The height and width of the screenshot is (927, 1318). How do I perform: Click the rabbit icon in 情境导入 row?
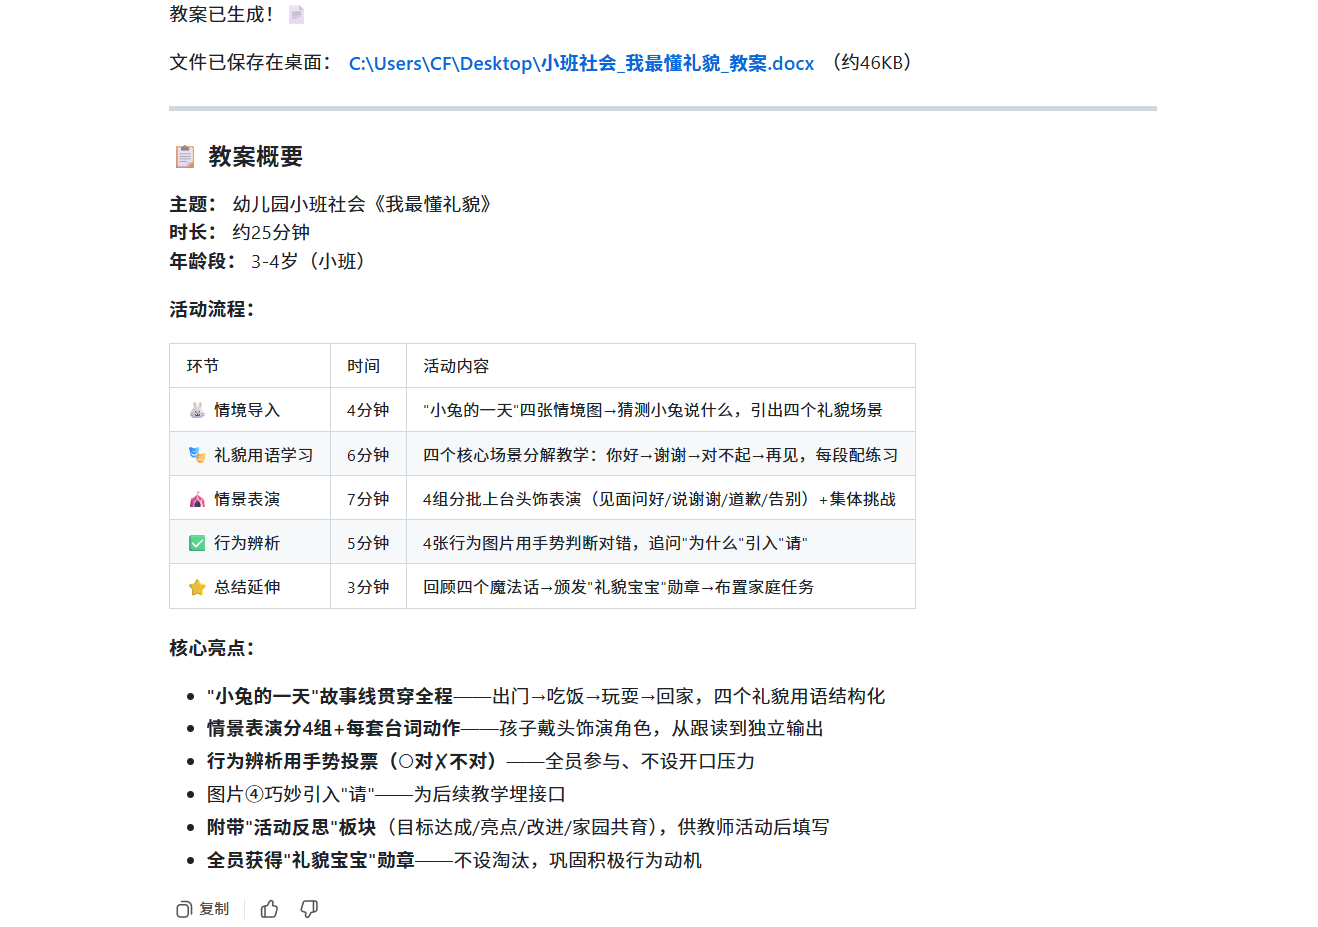tap(197, 410)
